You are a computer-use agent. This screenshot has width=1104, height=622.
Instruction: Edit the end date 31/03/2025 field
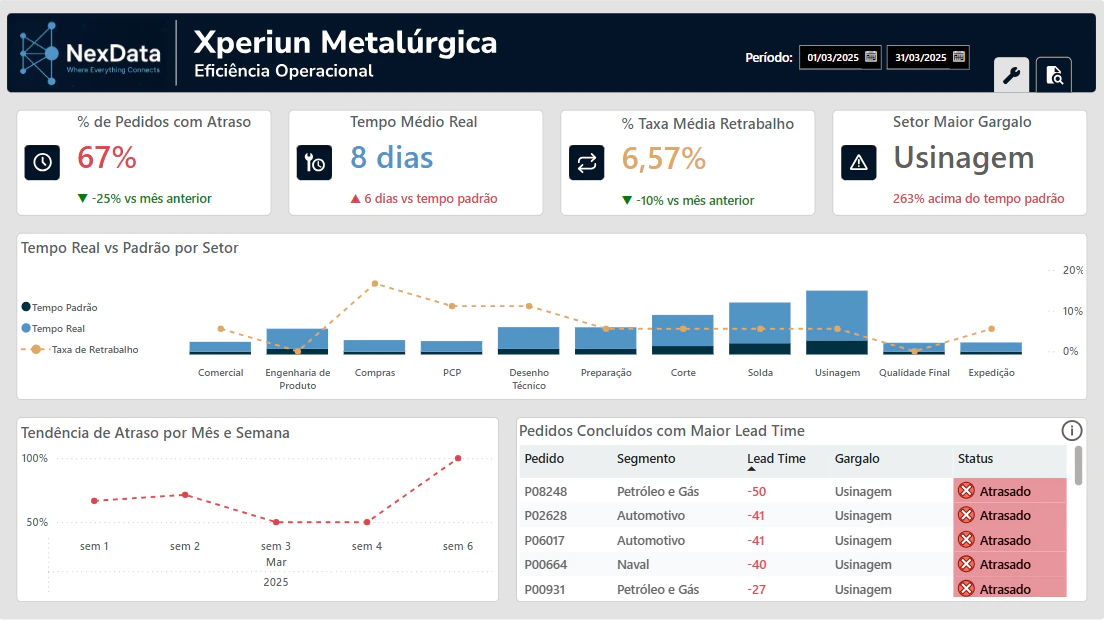pyautogui.click(x=920, y=58)
